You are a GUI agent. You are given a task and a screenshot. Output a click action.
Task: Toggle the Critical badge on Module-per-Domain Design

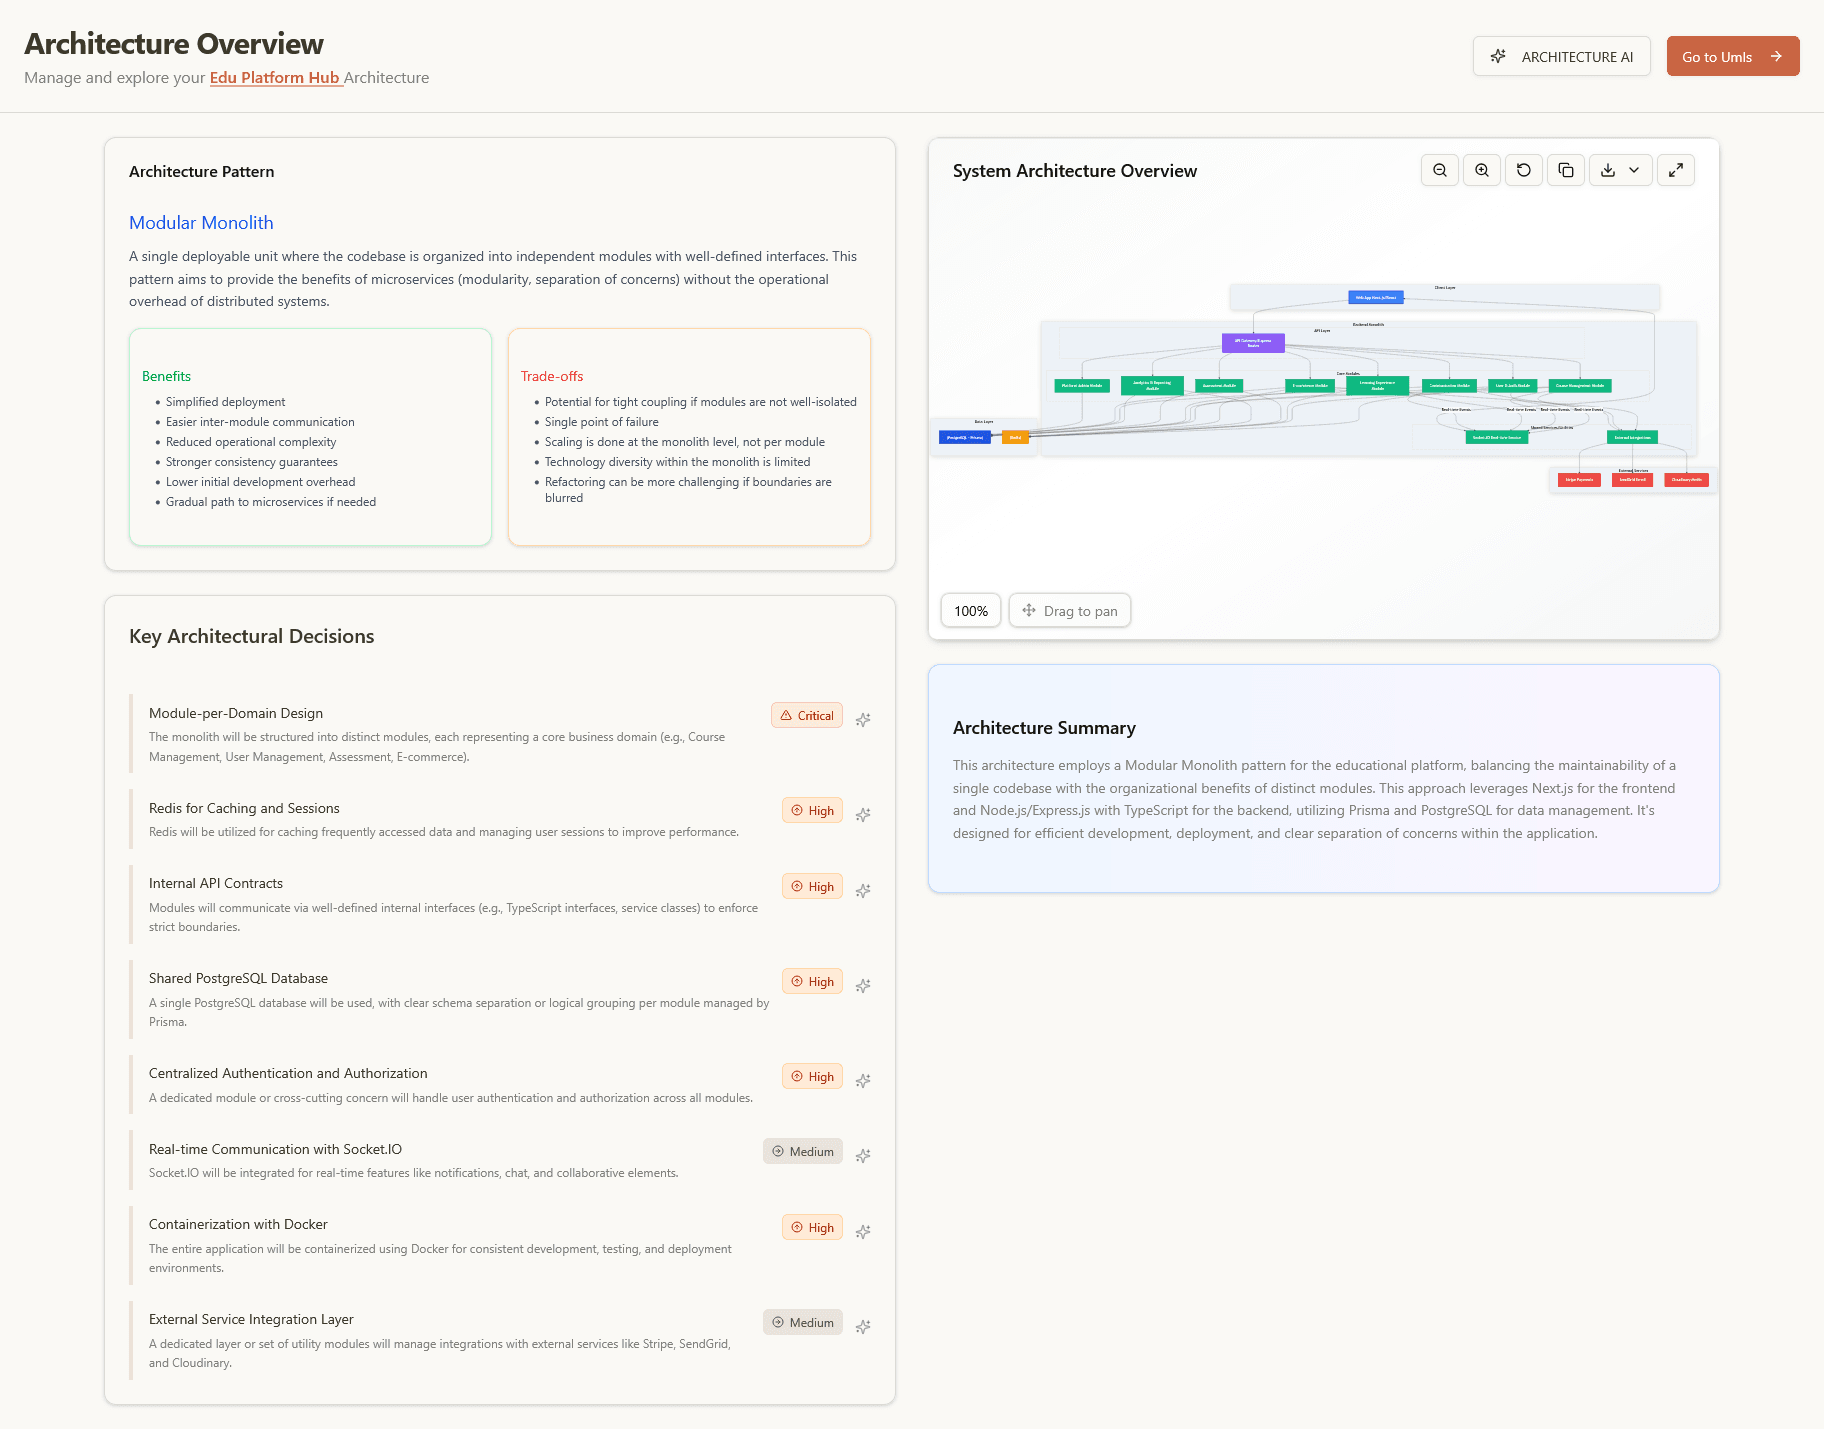806,714
